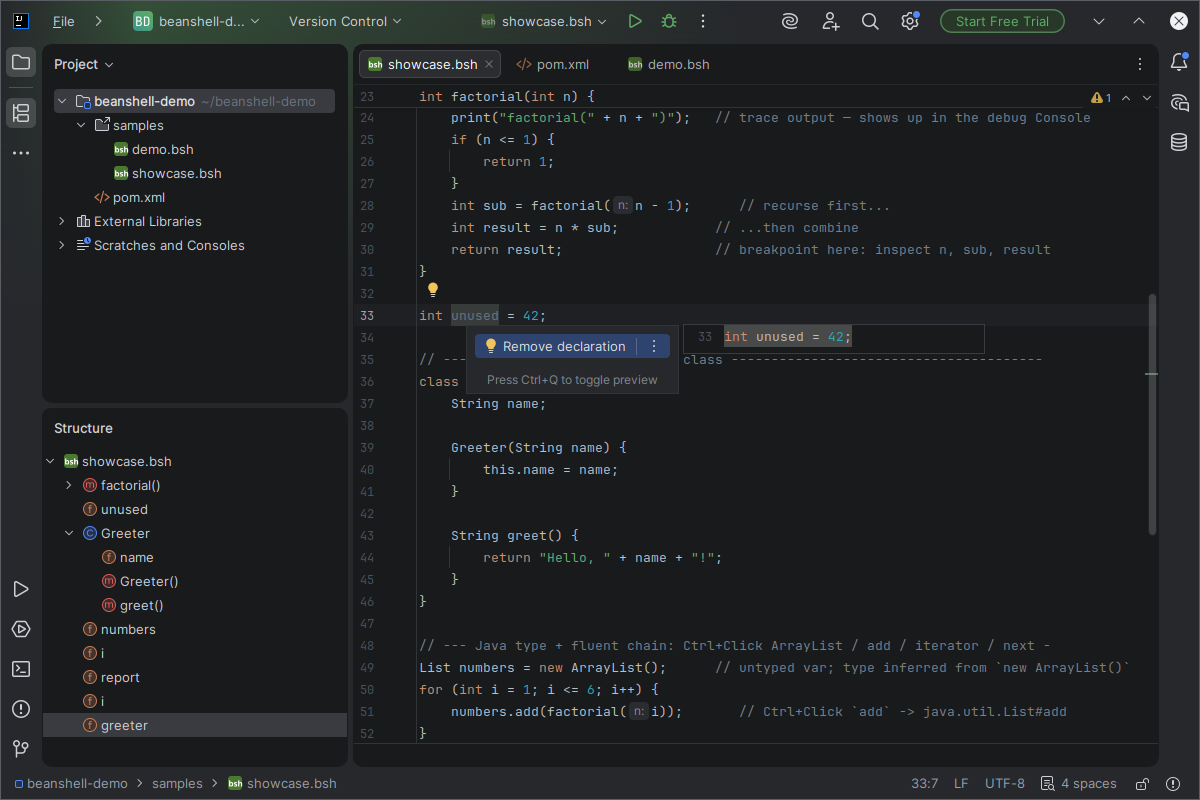This screenshot has height=800, width=1200.
Task: Open editor tabs options kebab menu
Action: tap(1140, 64)
